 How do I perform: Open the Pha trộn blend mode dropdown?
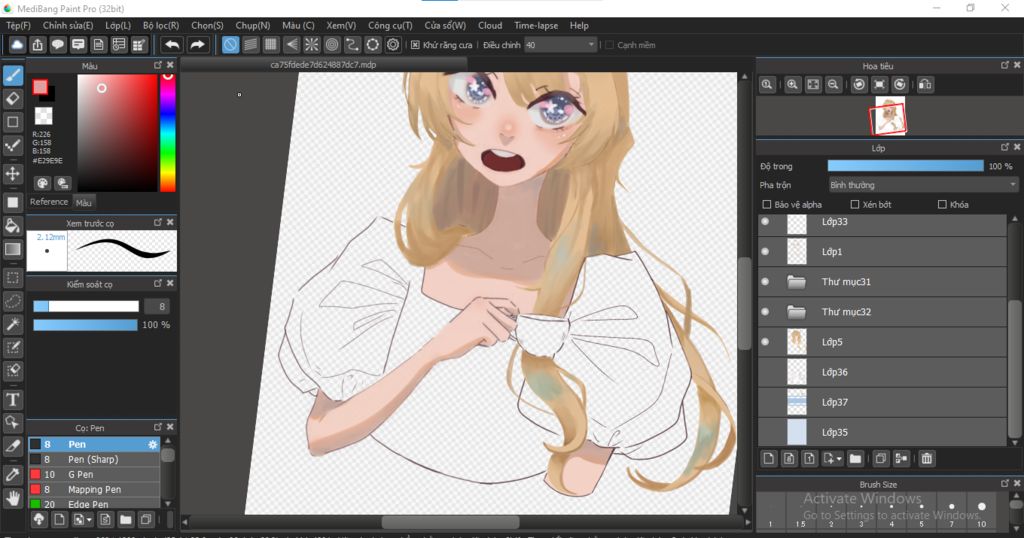coord(923,185)
